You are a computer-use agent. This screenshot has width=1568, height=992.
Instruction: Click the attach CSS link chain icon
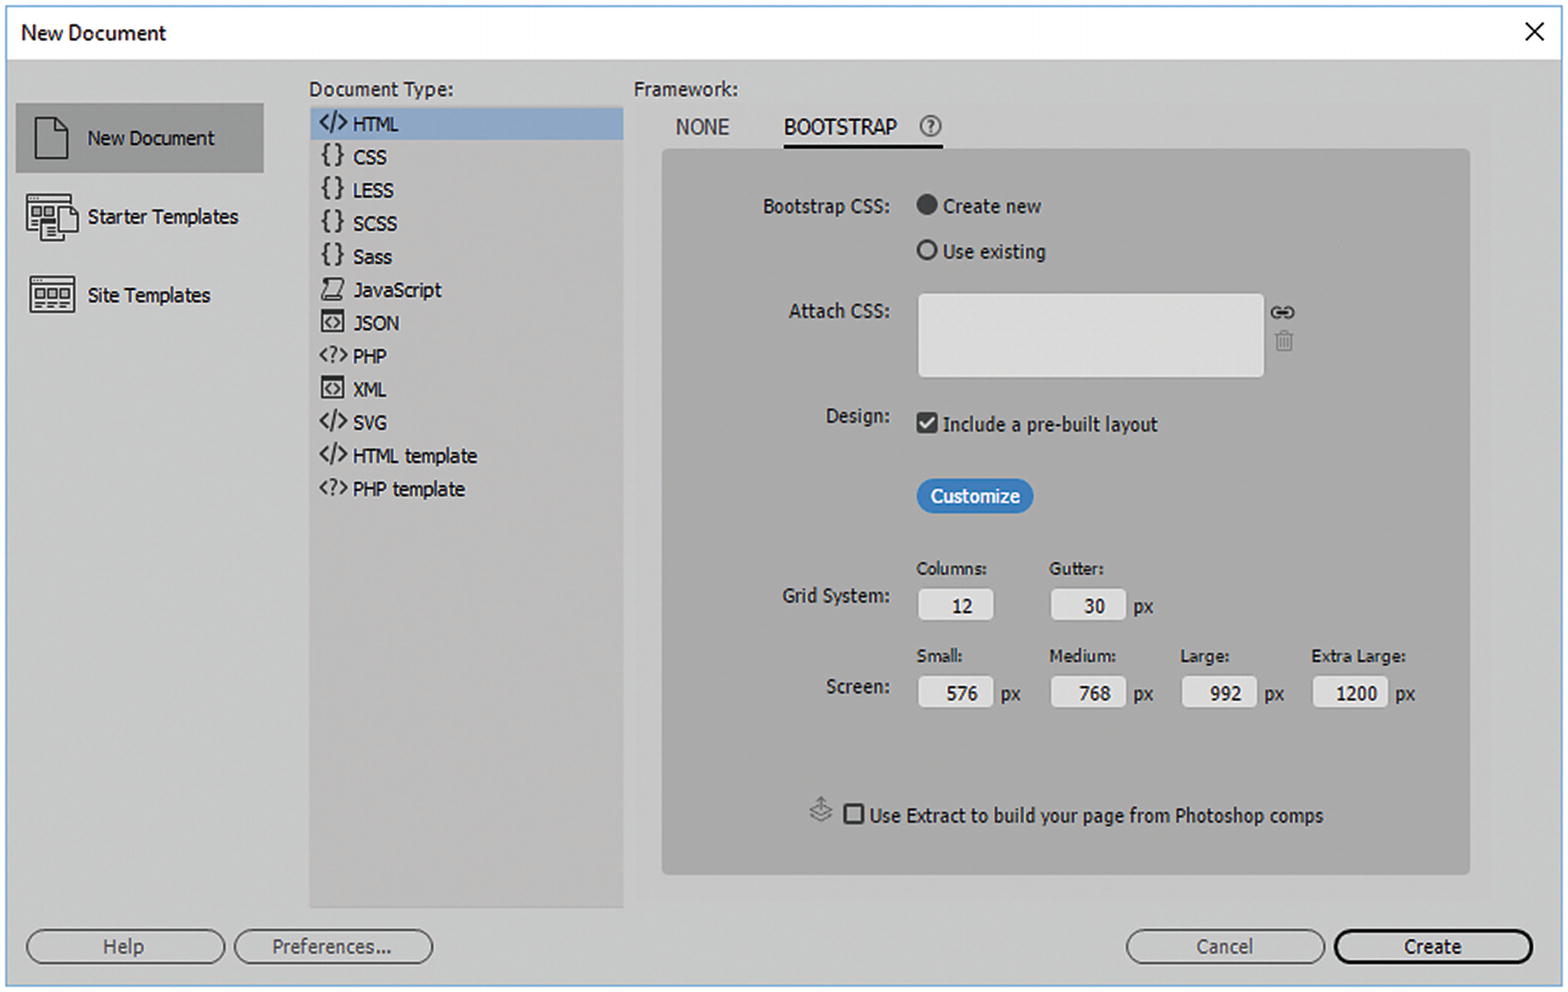tap(1282, 312)
